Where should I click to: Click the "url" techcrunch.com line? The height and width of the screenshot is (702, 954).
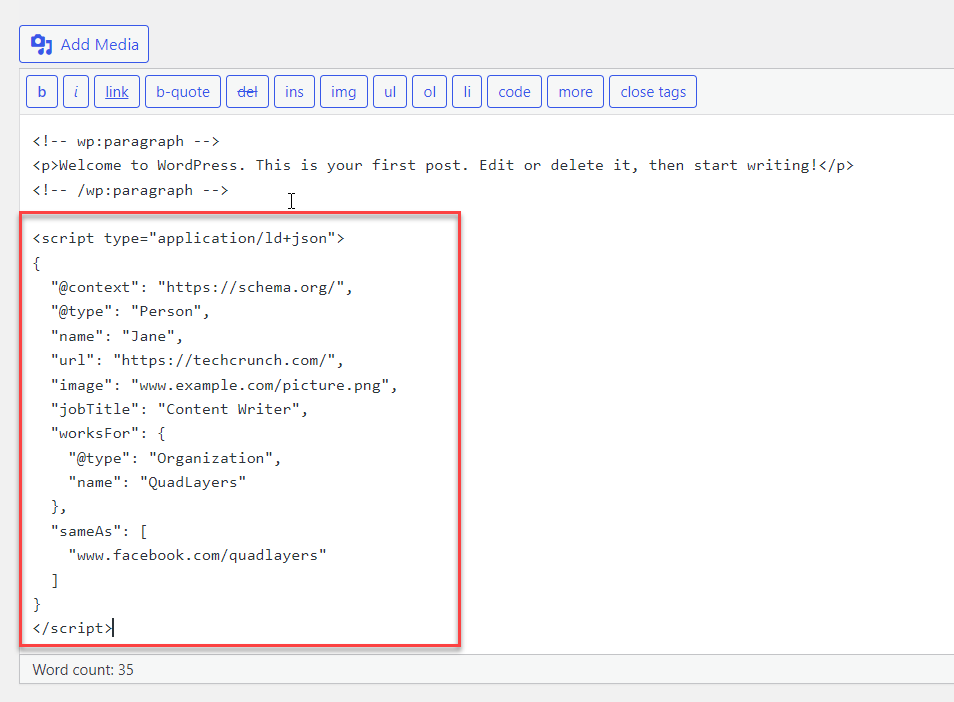[x=197, y=361]
